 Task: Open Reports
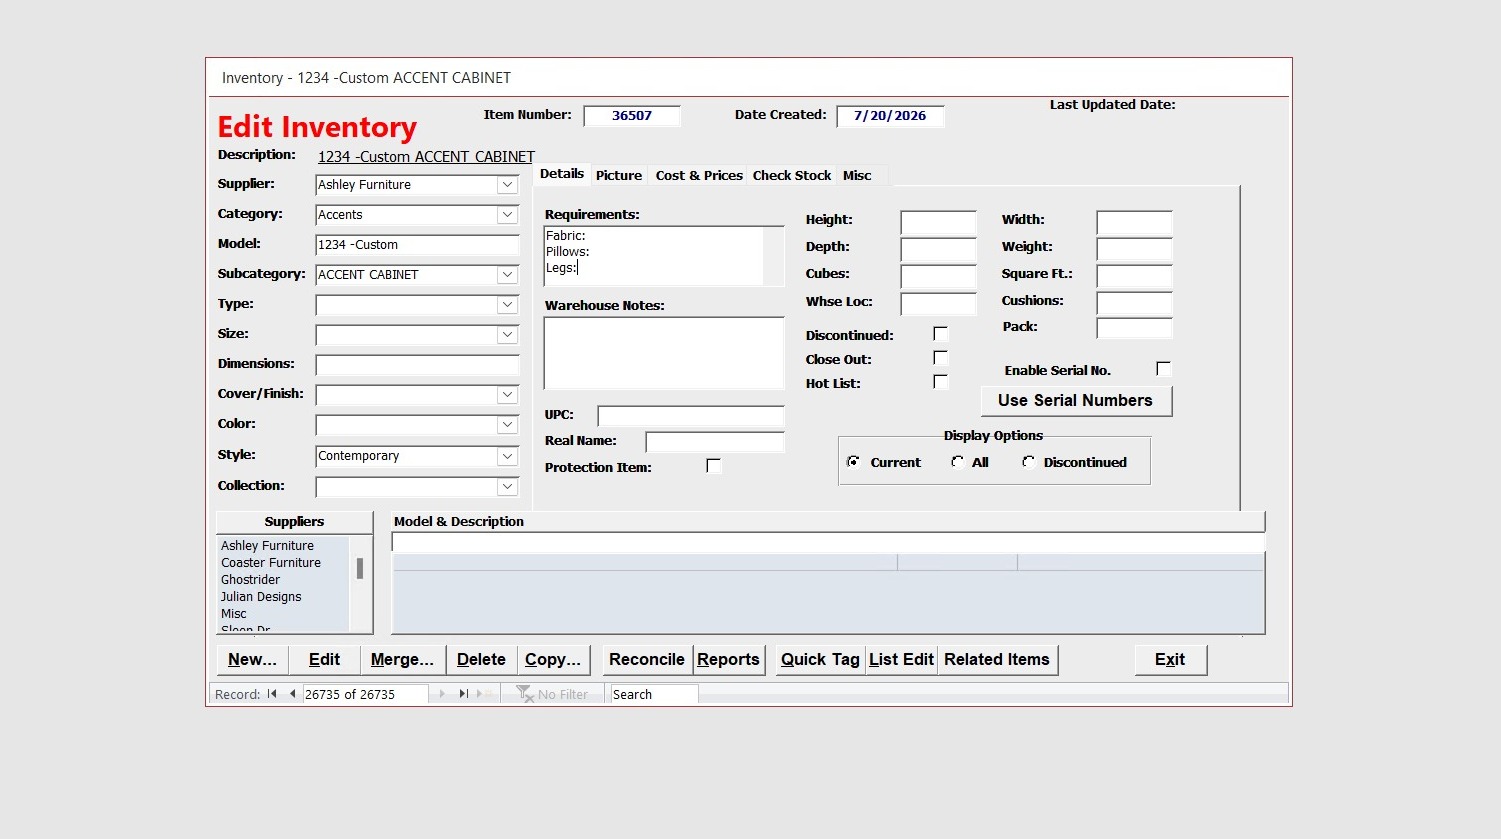(x=728, y=660)
